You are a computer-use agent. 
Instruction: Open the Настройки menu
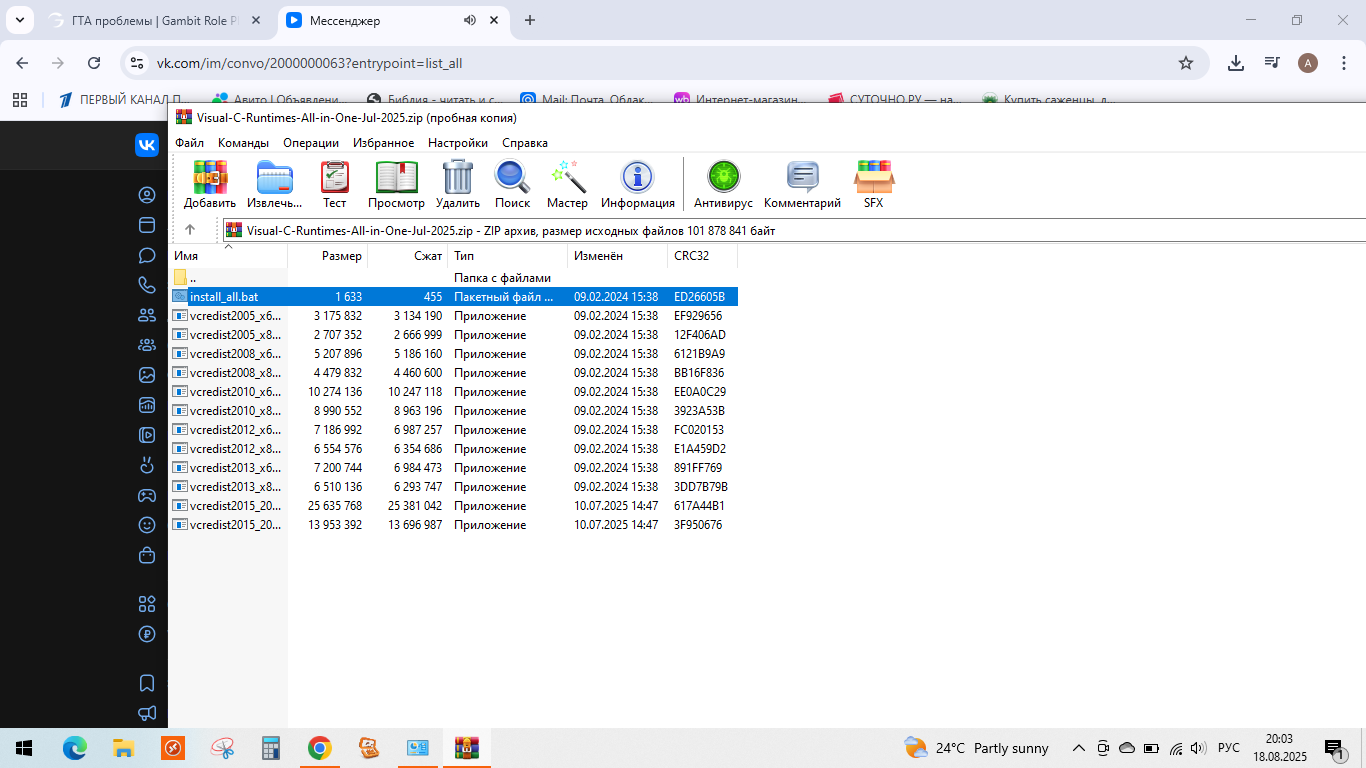click(458, 143)
